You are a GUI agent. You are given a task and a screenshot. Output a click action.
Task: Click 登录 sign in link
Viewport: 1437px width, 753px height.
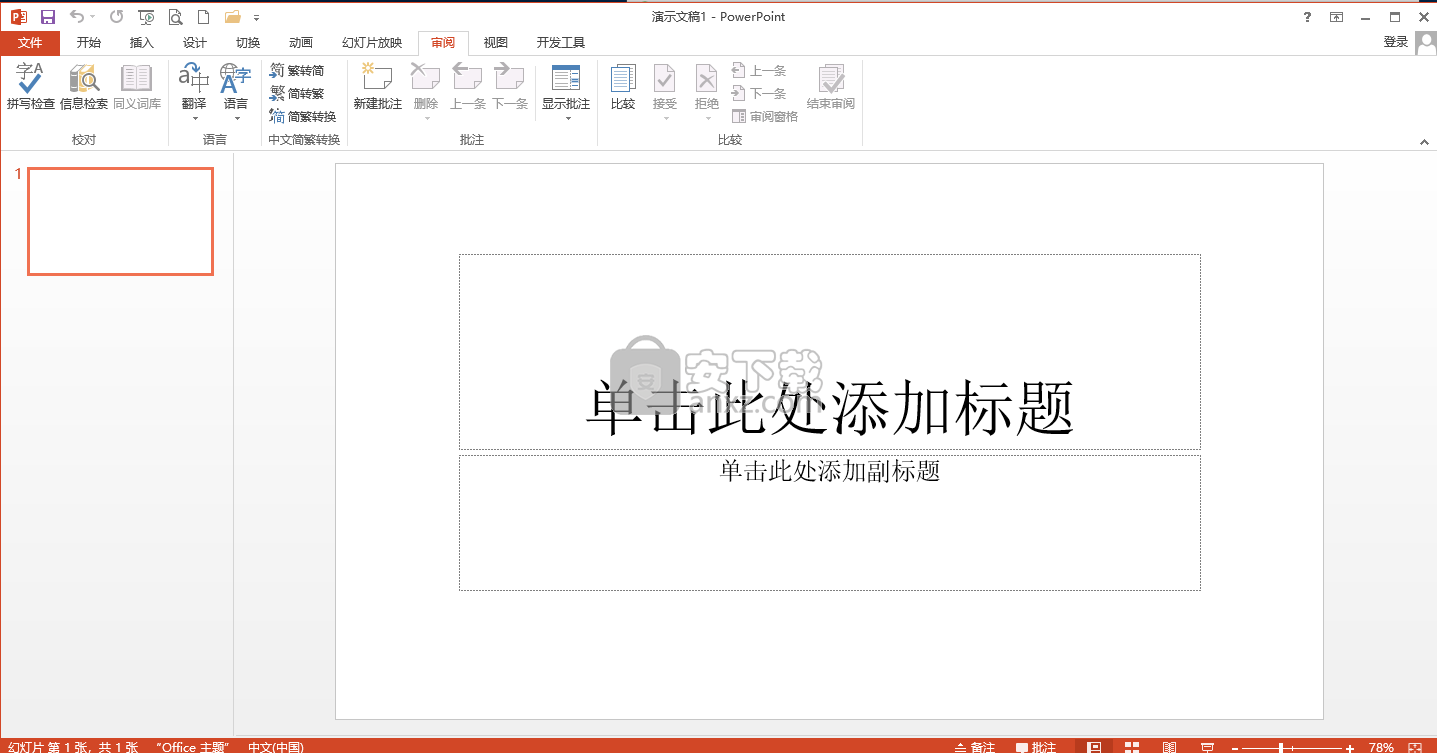click(1396, 42)
